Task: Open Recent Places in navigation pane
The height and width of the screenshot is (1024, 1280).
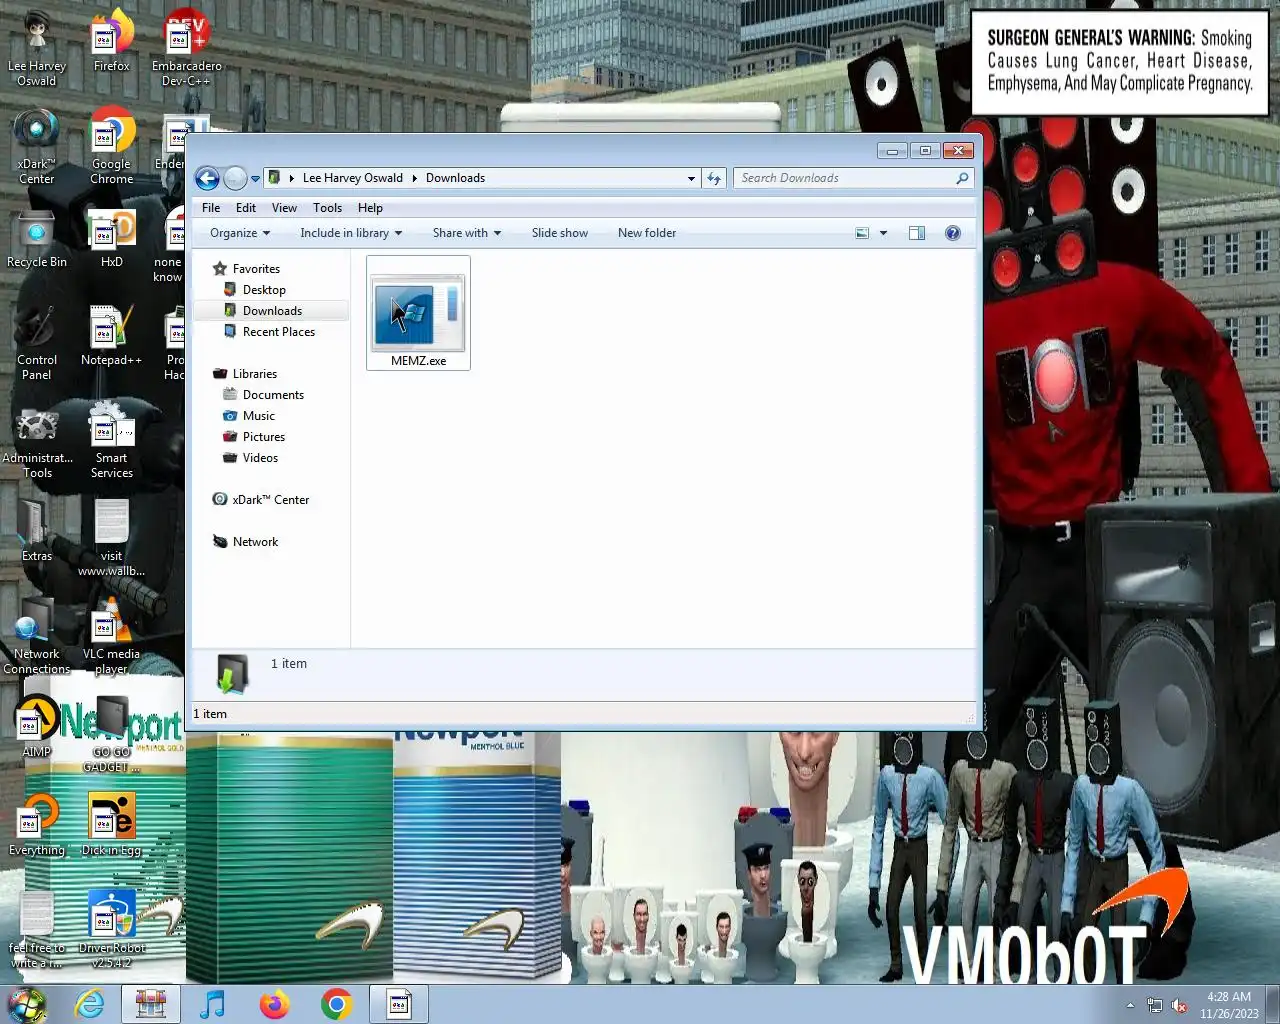Action: point(279,332)
